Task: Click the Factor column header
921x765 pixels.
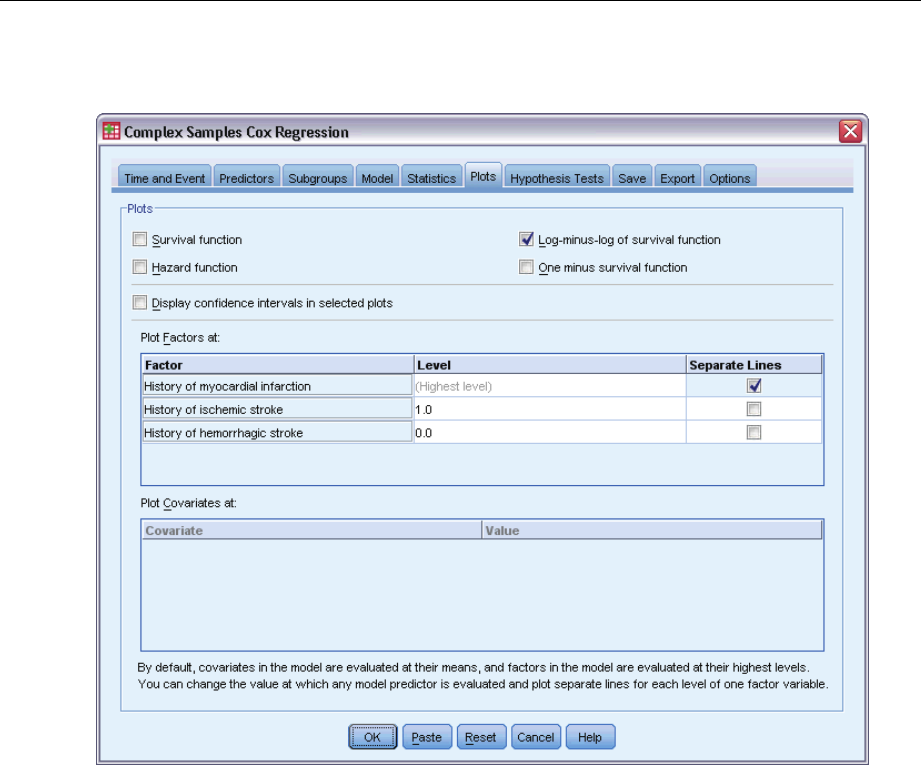Action: pyautogui.click(x=278, y=365)
